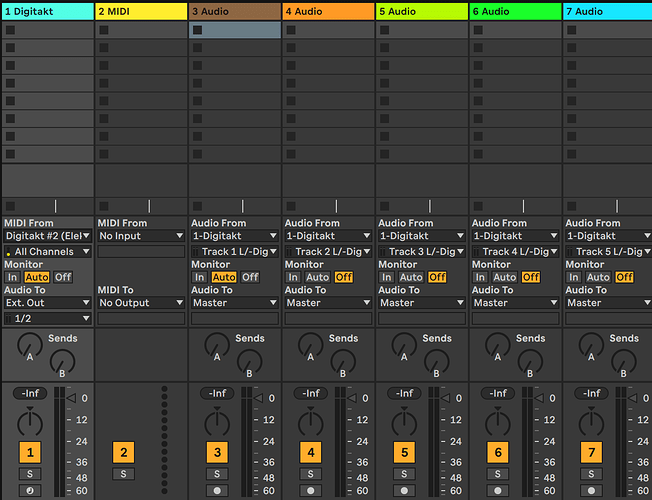This screenshot has height=500, width=652.
Task: Stop clips on 1 Digitakt track
Action: coord(10,206)
